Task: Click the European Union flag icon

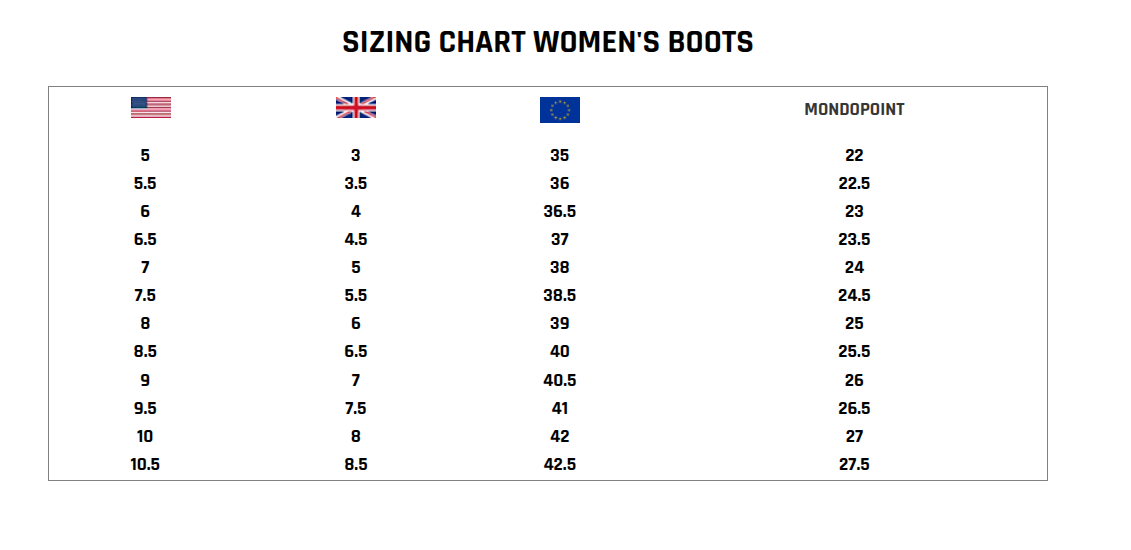Action: tap(560, 110)
